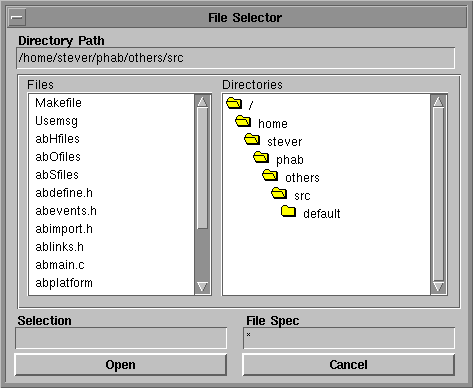This screenshot has width=473, height=388.
Task: Select Makefile in the Files list
Action: coord(58,103)
